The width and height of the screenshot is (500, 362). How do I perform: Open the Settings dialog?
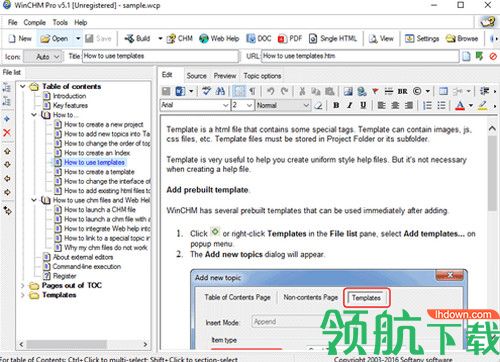422,39
